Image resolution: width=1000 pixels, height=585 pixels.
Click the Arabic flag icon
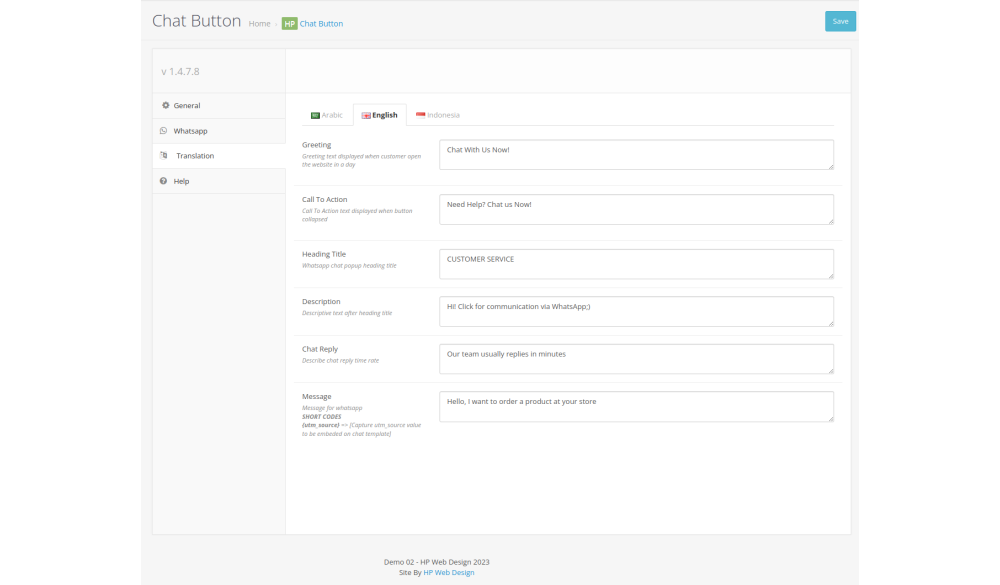(315, 115)
